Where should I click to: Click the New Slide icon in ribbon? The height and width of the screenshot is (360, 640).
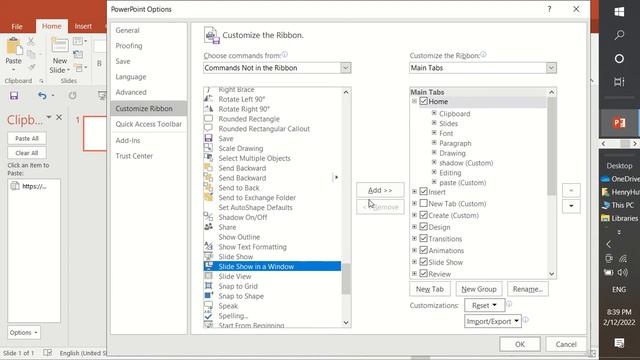(60, 46)
